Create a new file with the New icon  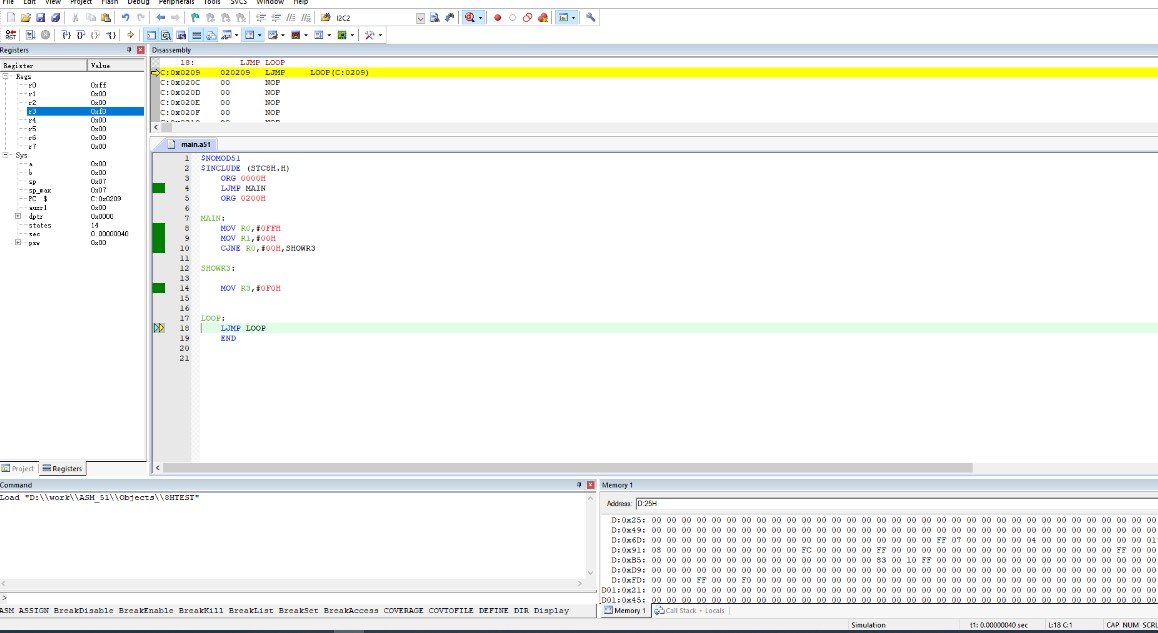click(10, 18)
